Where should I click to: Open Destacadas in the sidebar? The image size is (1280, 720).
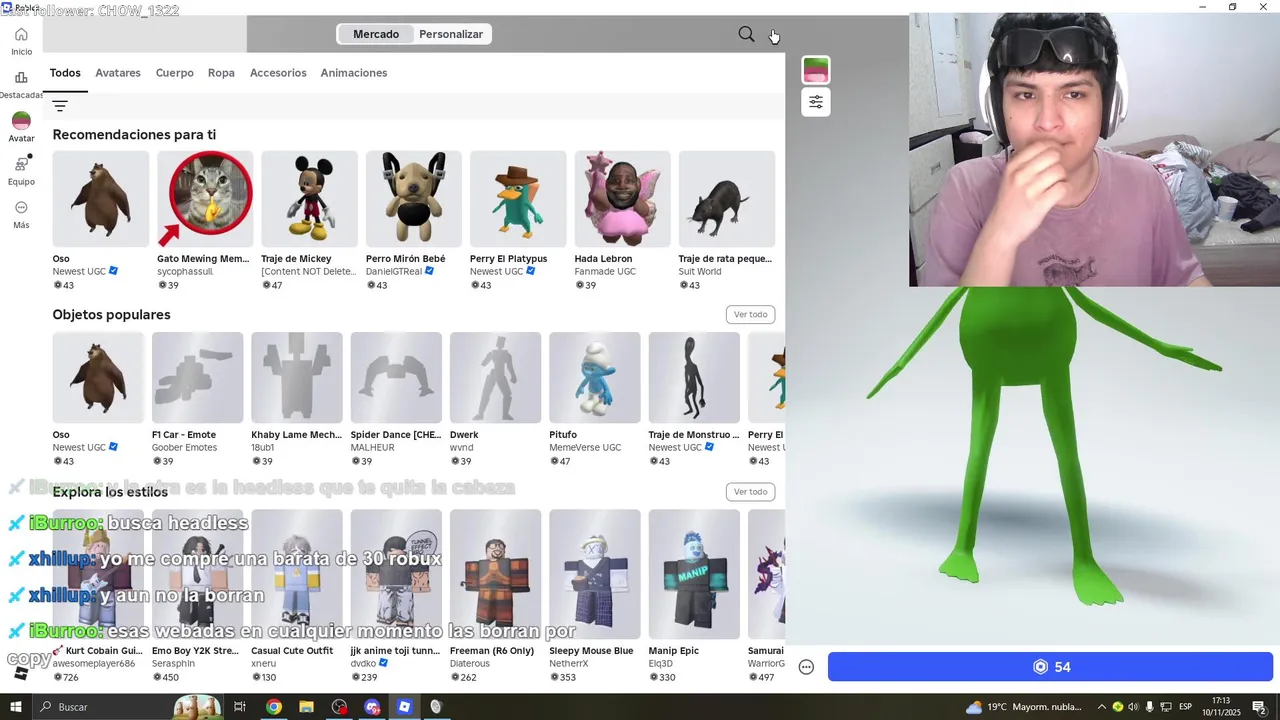[x=21, y=85]
